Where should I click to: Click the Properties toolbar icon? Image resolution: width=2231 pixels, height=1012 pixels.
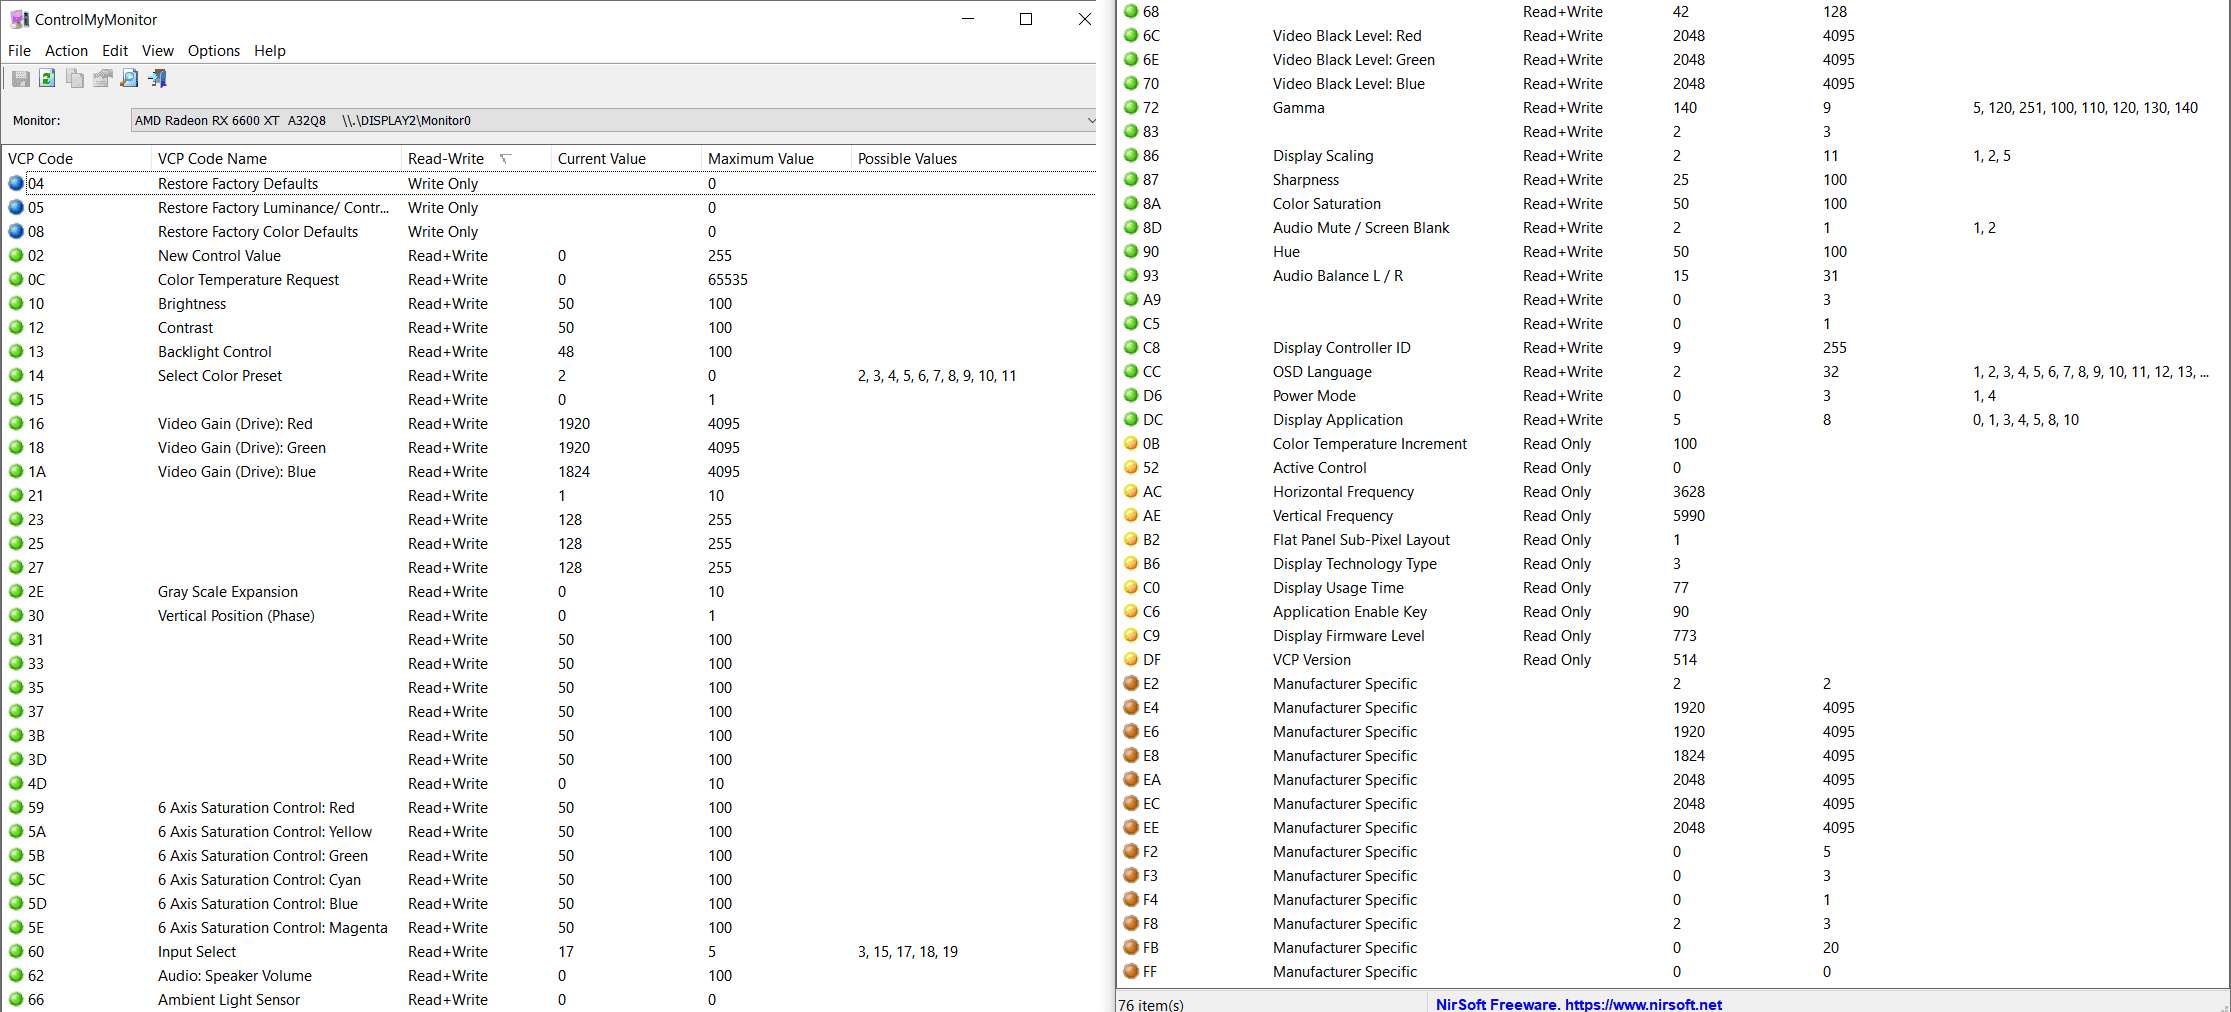tap(102, 79)
